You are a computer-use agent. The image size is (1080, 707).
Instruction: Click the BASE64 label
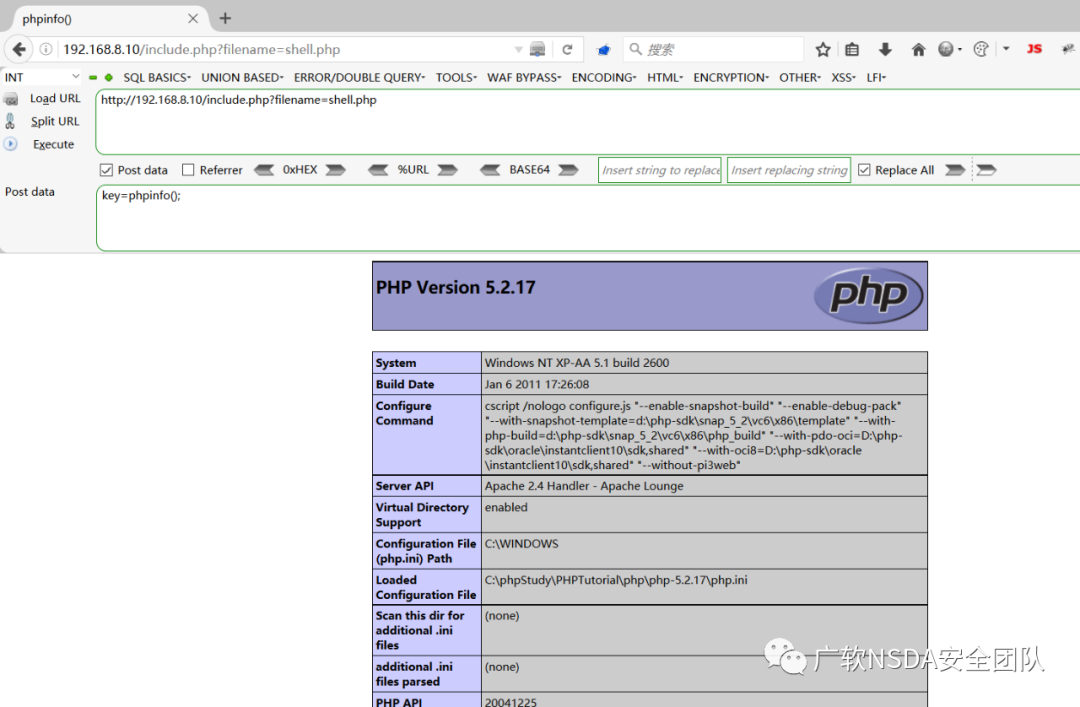tap(529, 170)
